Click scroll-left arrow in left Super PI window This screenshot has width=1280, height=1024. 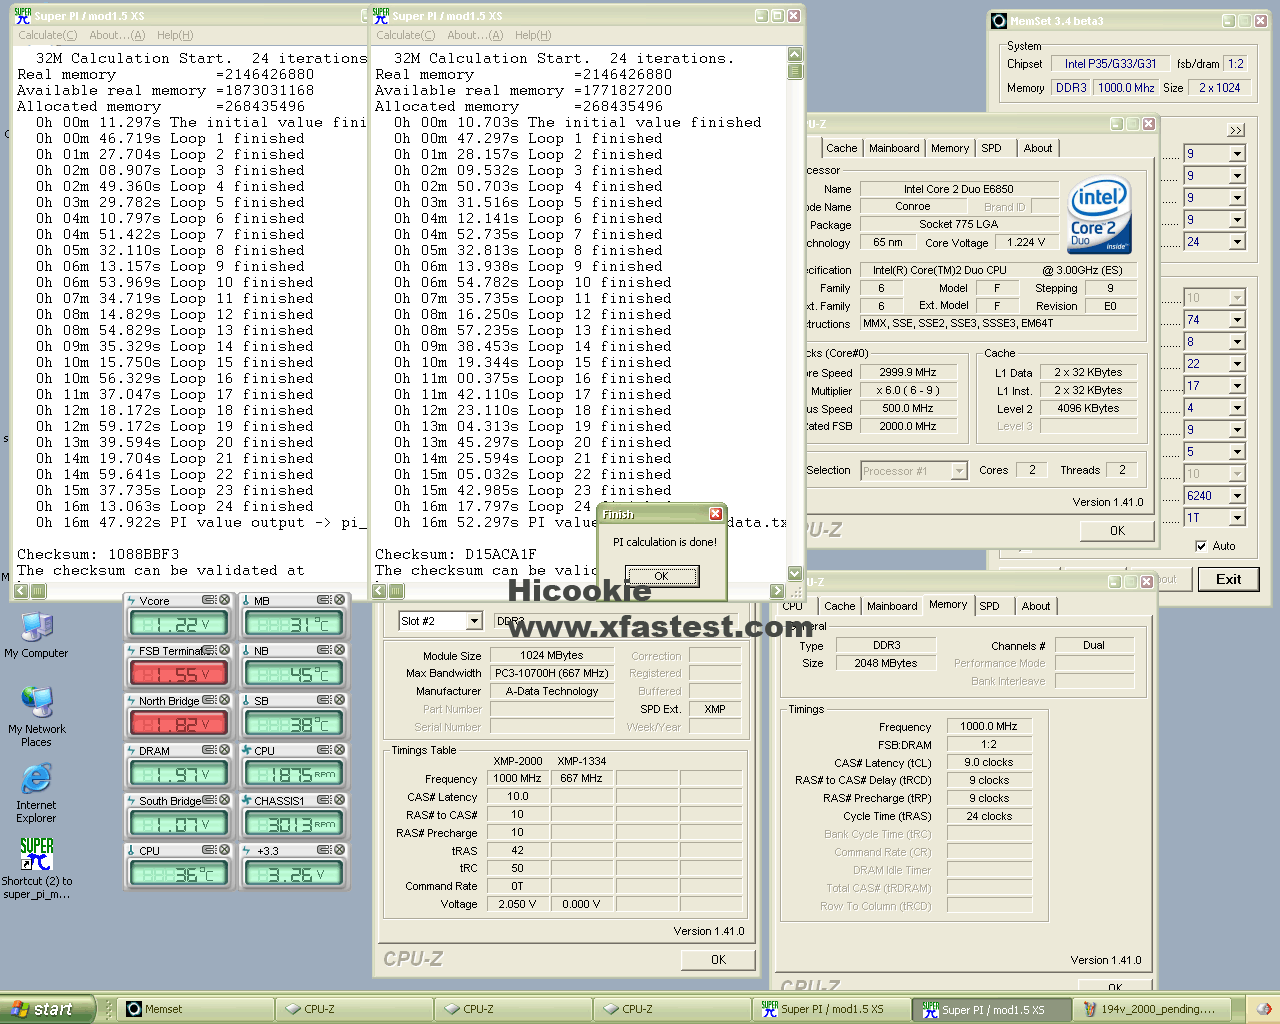pyautogui.click(x=20, y=591)
